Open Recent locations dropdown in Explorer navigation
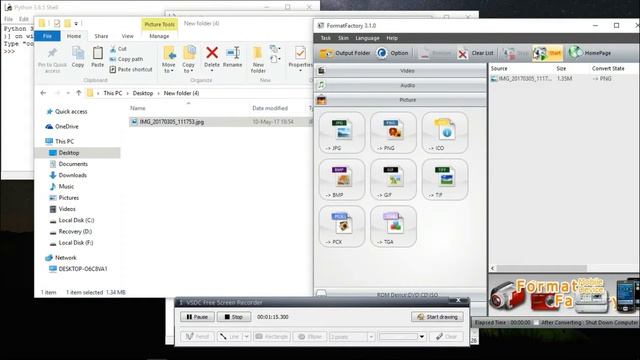The image size is (640, 360). click(x=68, y=93)
